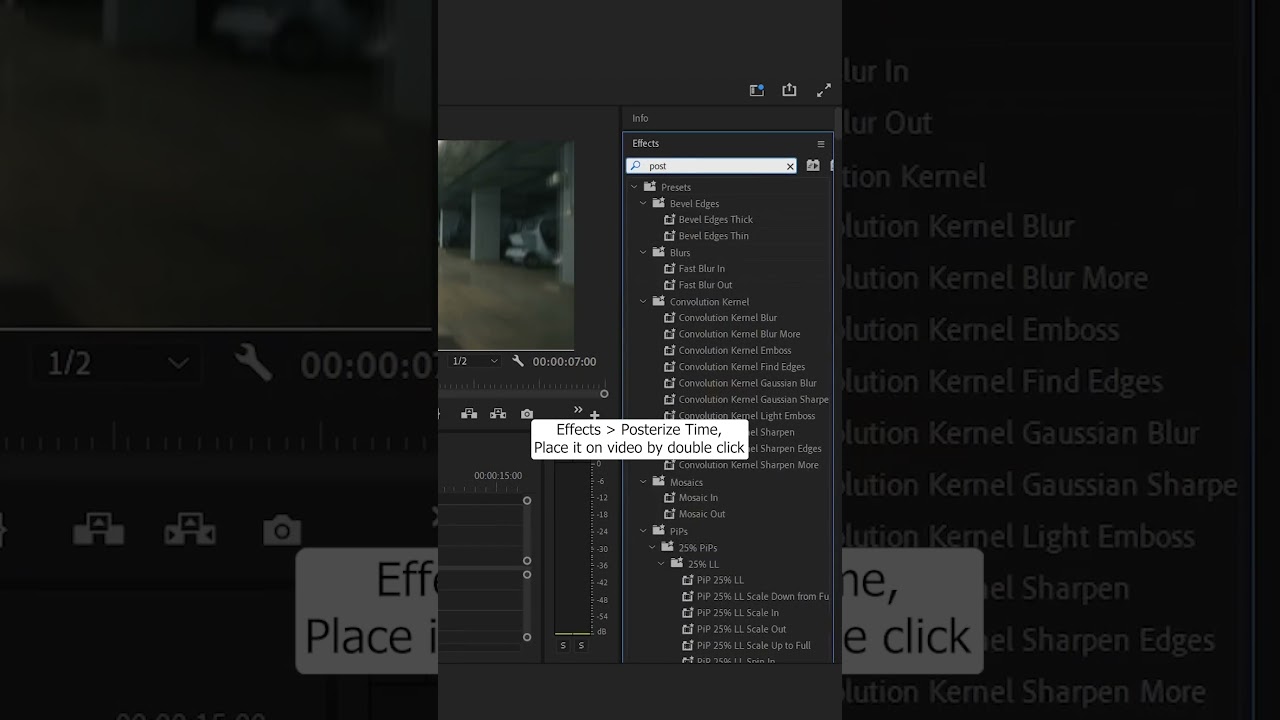Collapse the 25% PiPs folder
The image size is (1280, 720).
pyautogui.click(x=652, y=547)
